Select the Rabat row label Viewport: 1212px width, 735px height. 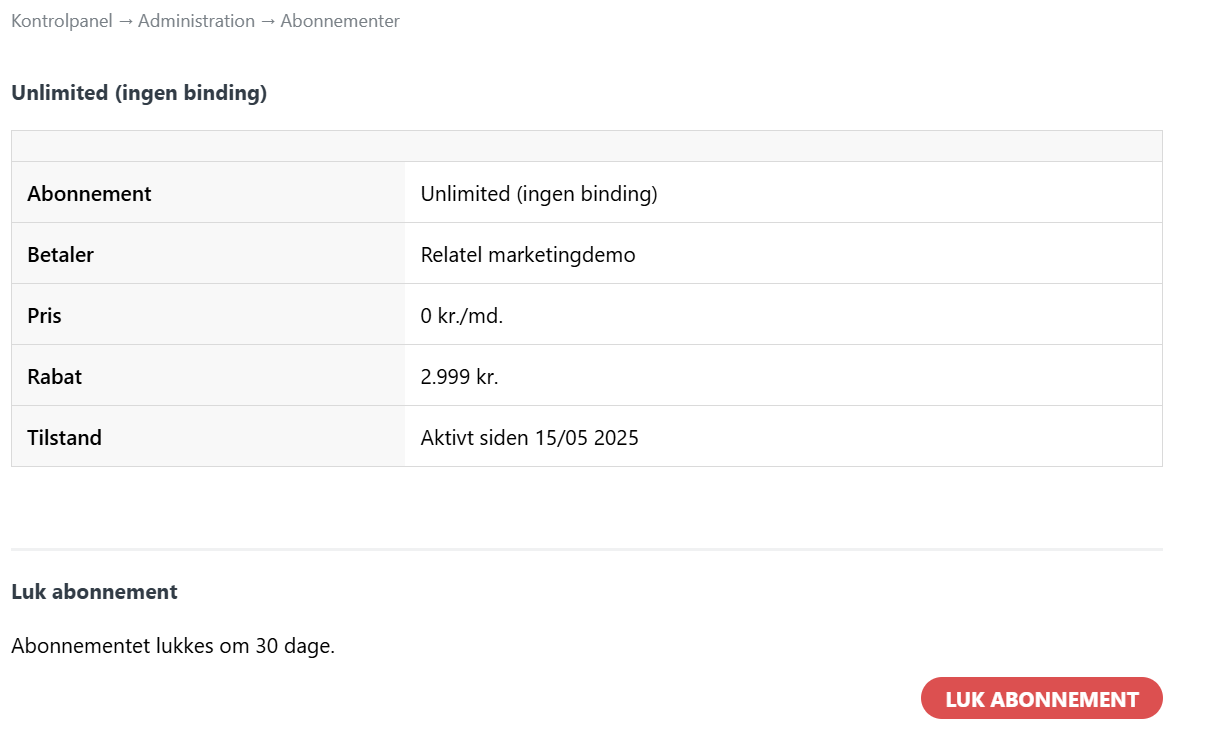pos(54,377)
